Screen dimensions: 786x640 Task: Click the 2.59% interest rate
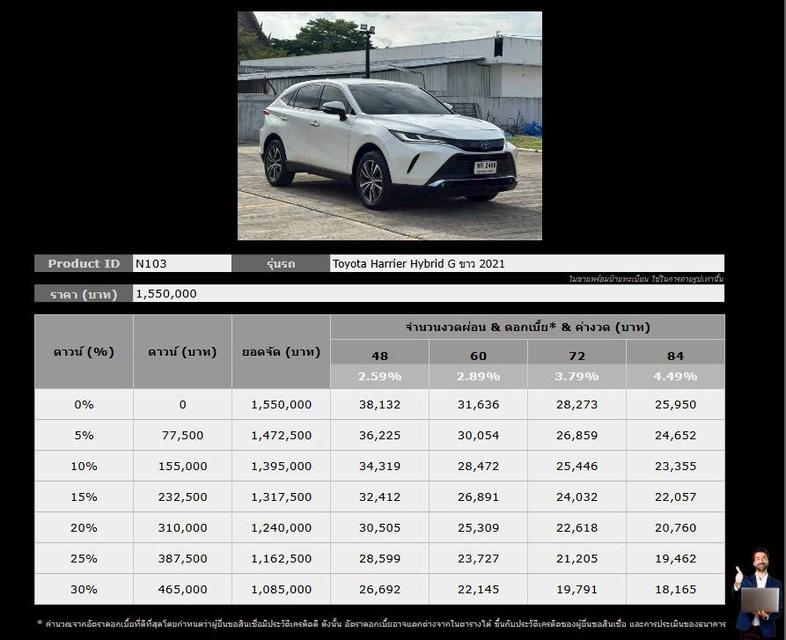tap(379, 376)
